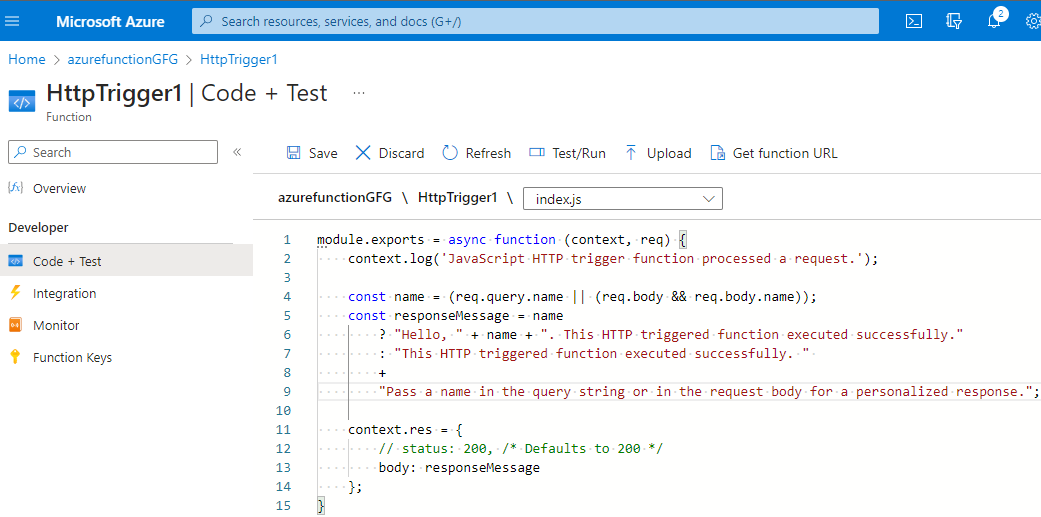Click Get function URL

774,153
